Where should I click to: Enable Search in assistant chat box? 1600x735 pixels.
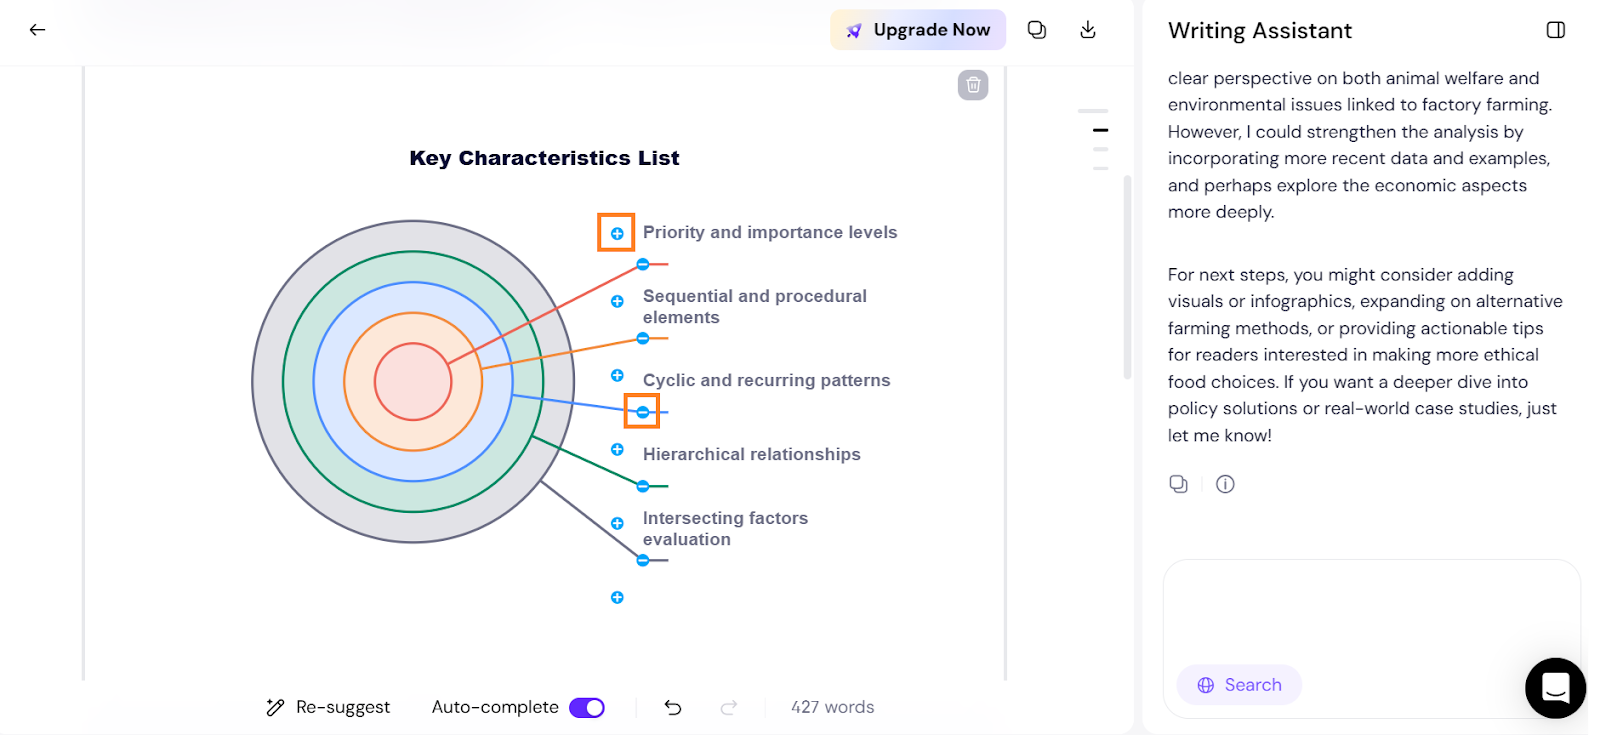coord(1240,685)
